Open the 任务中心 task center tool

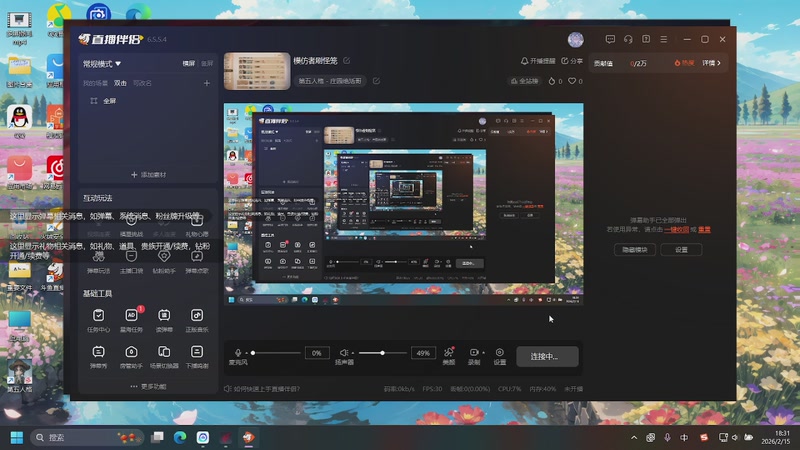coord(98,320)
